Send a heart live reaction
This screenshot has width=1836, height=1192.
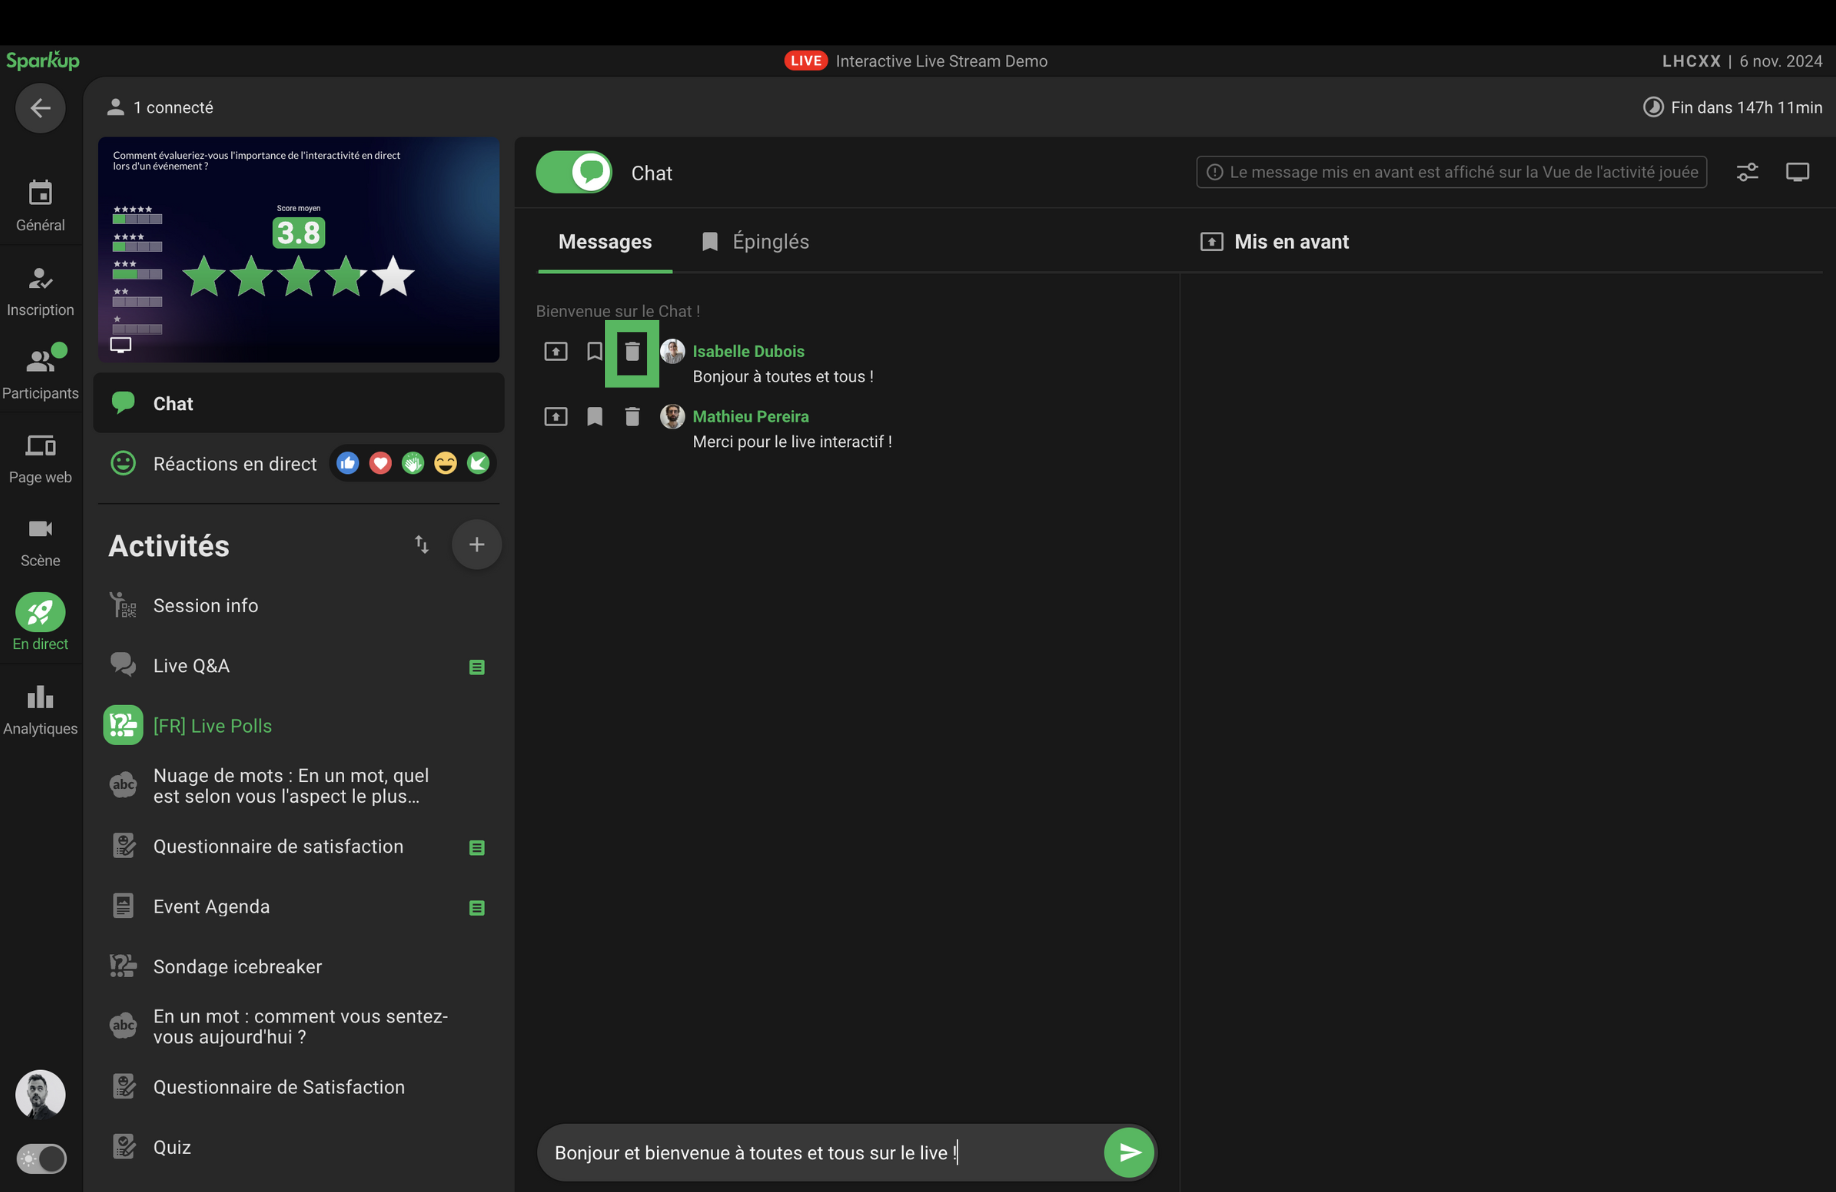point(380,464)
